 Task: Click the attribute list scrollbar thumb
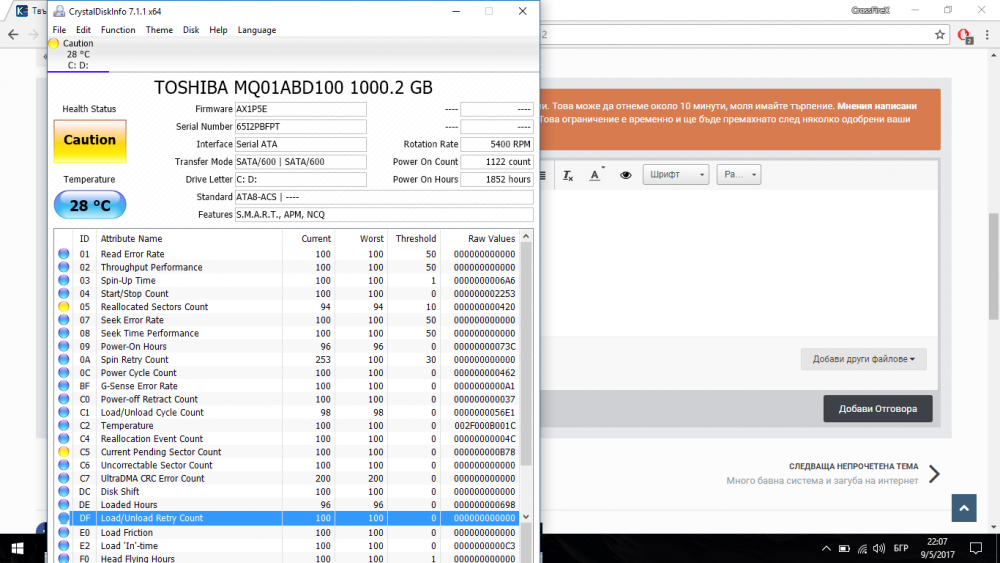coord(526,354)
